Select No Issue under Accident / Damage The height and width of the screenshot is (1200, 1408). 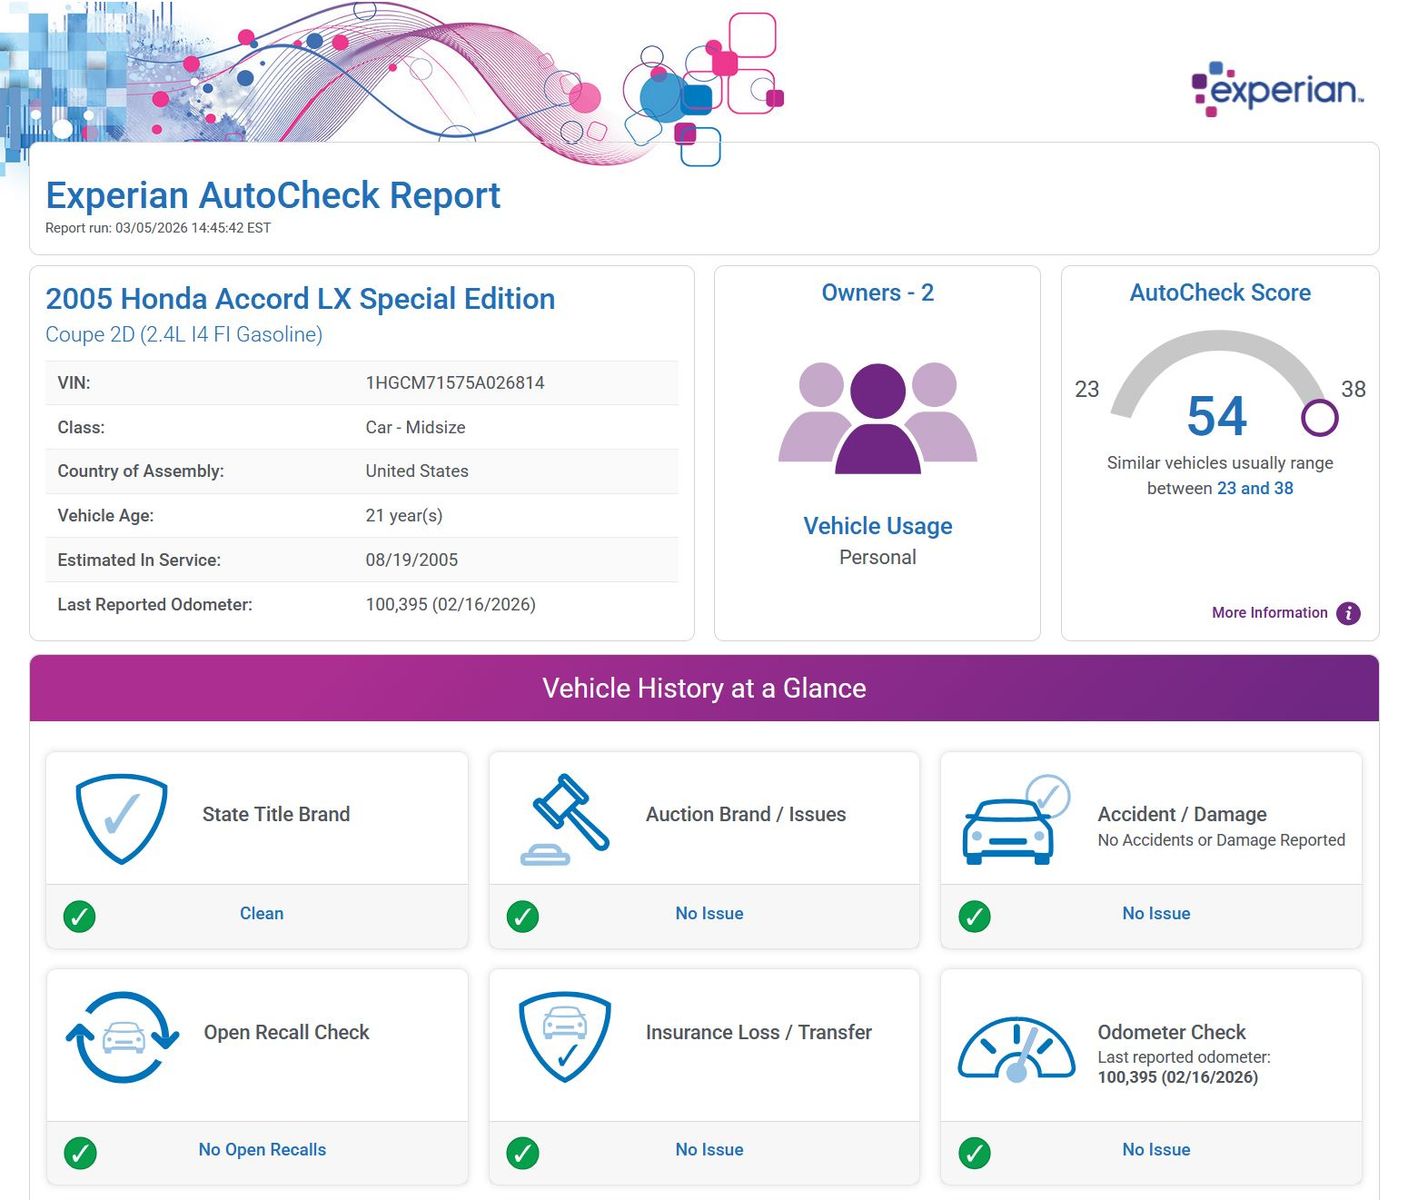pyautogui.click(x=1156, y=914)
